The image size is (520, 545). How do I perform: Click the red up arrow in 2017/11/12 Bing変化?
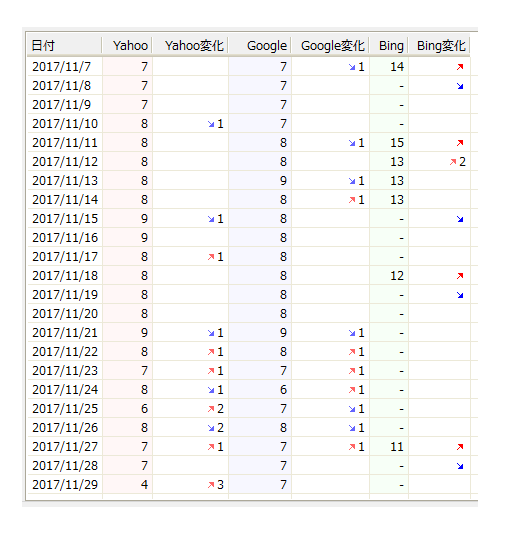(453, 162)
